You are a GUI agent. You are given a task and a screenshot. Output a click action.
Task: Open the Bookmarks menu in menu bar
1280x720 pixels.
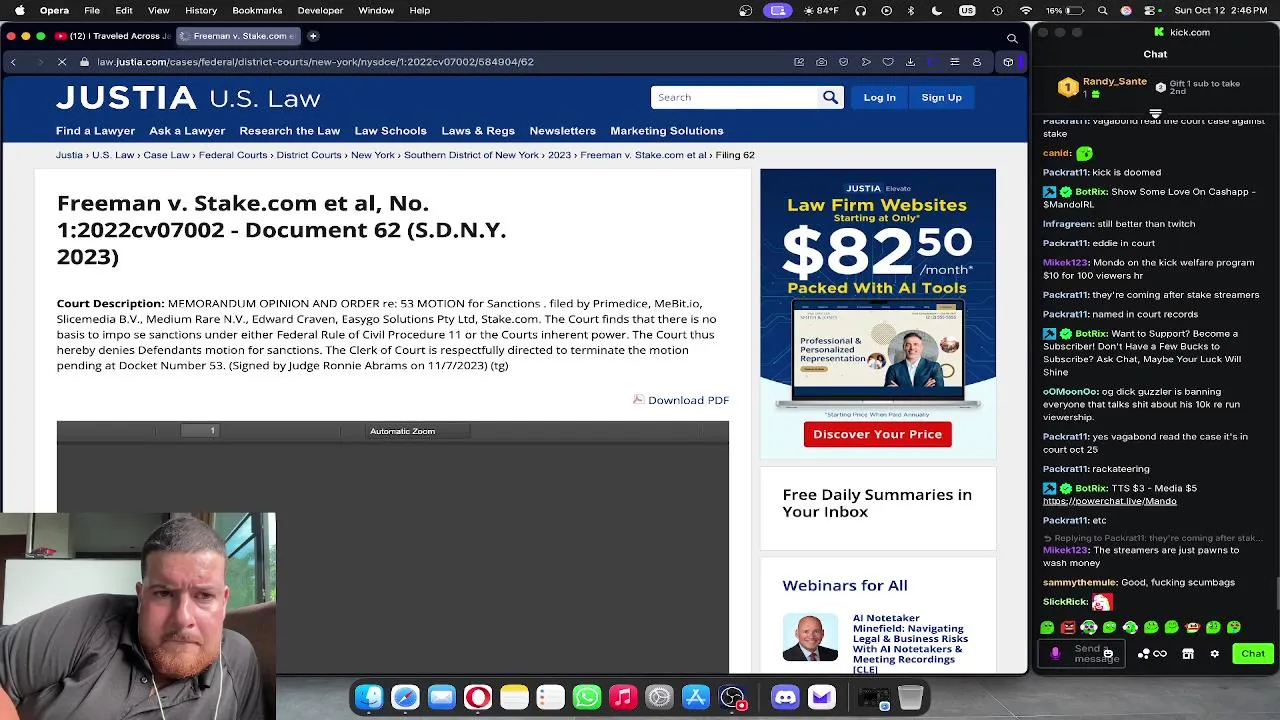tap(257, 10)
